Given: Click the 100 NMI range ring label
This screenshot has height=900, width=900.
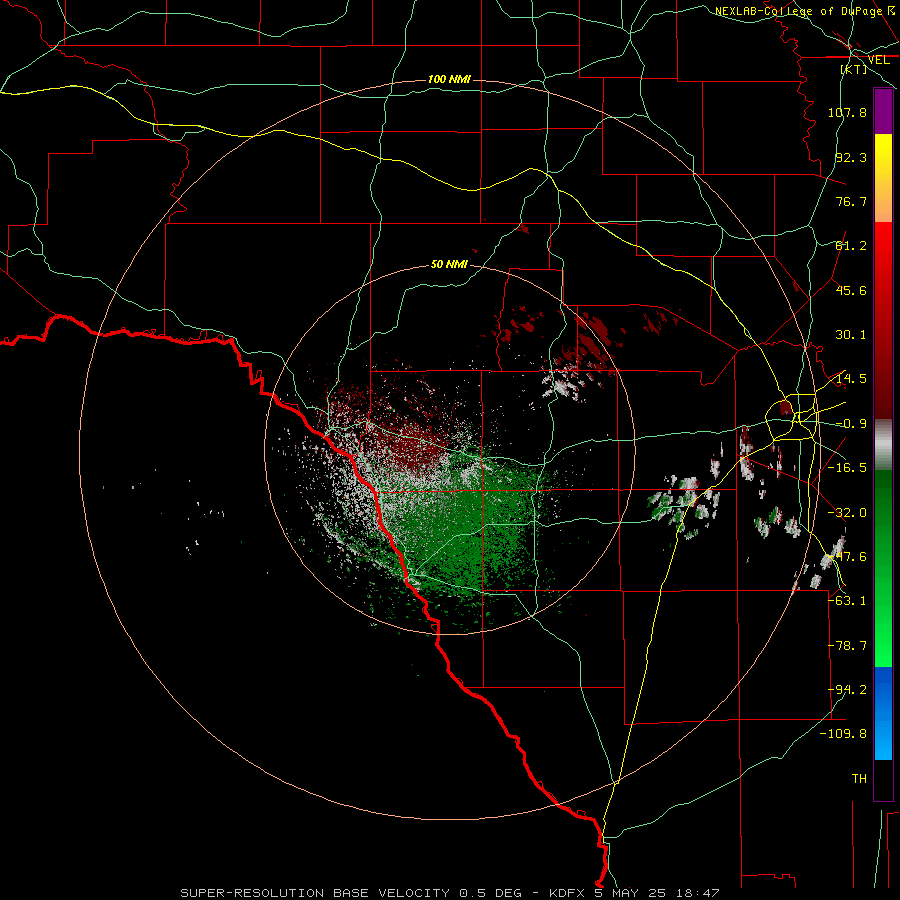Looking at the screenshot, I should tap(449, 79).
